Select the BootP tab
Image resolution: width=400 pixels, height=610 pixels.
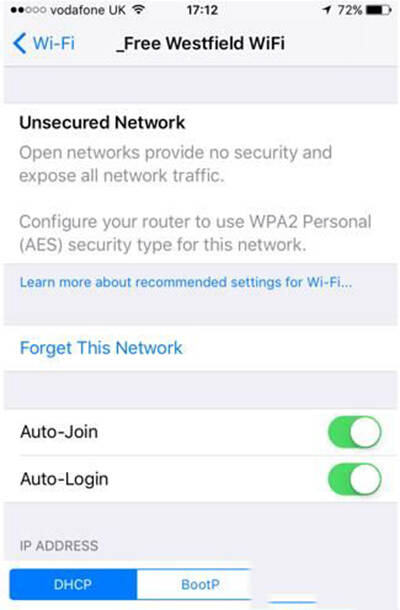click(200, 584)
